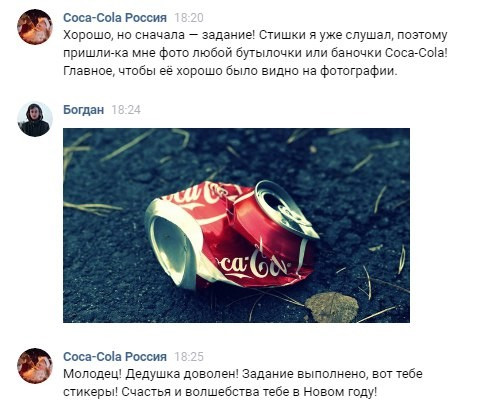Open Богдан's profile avatar
477x416 pixels.
pyautogui.click(x=35, y=119)
